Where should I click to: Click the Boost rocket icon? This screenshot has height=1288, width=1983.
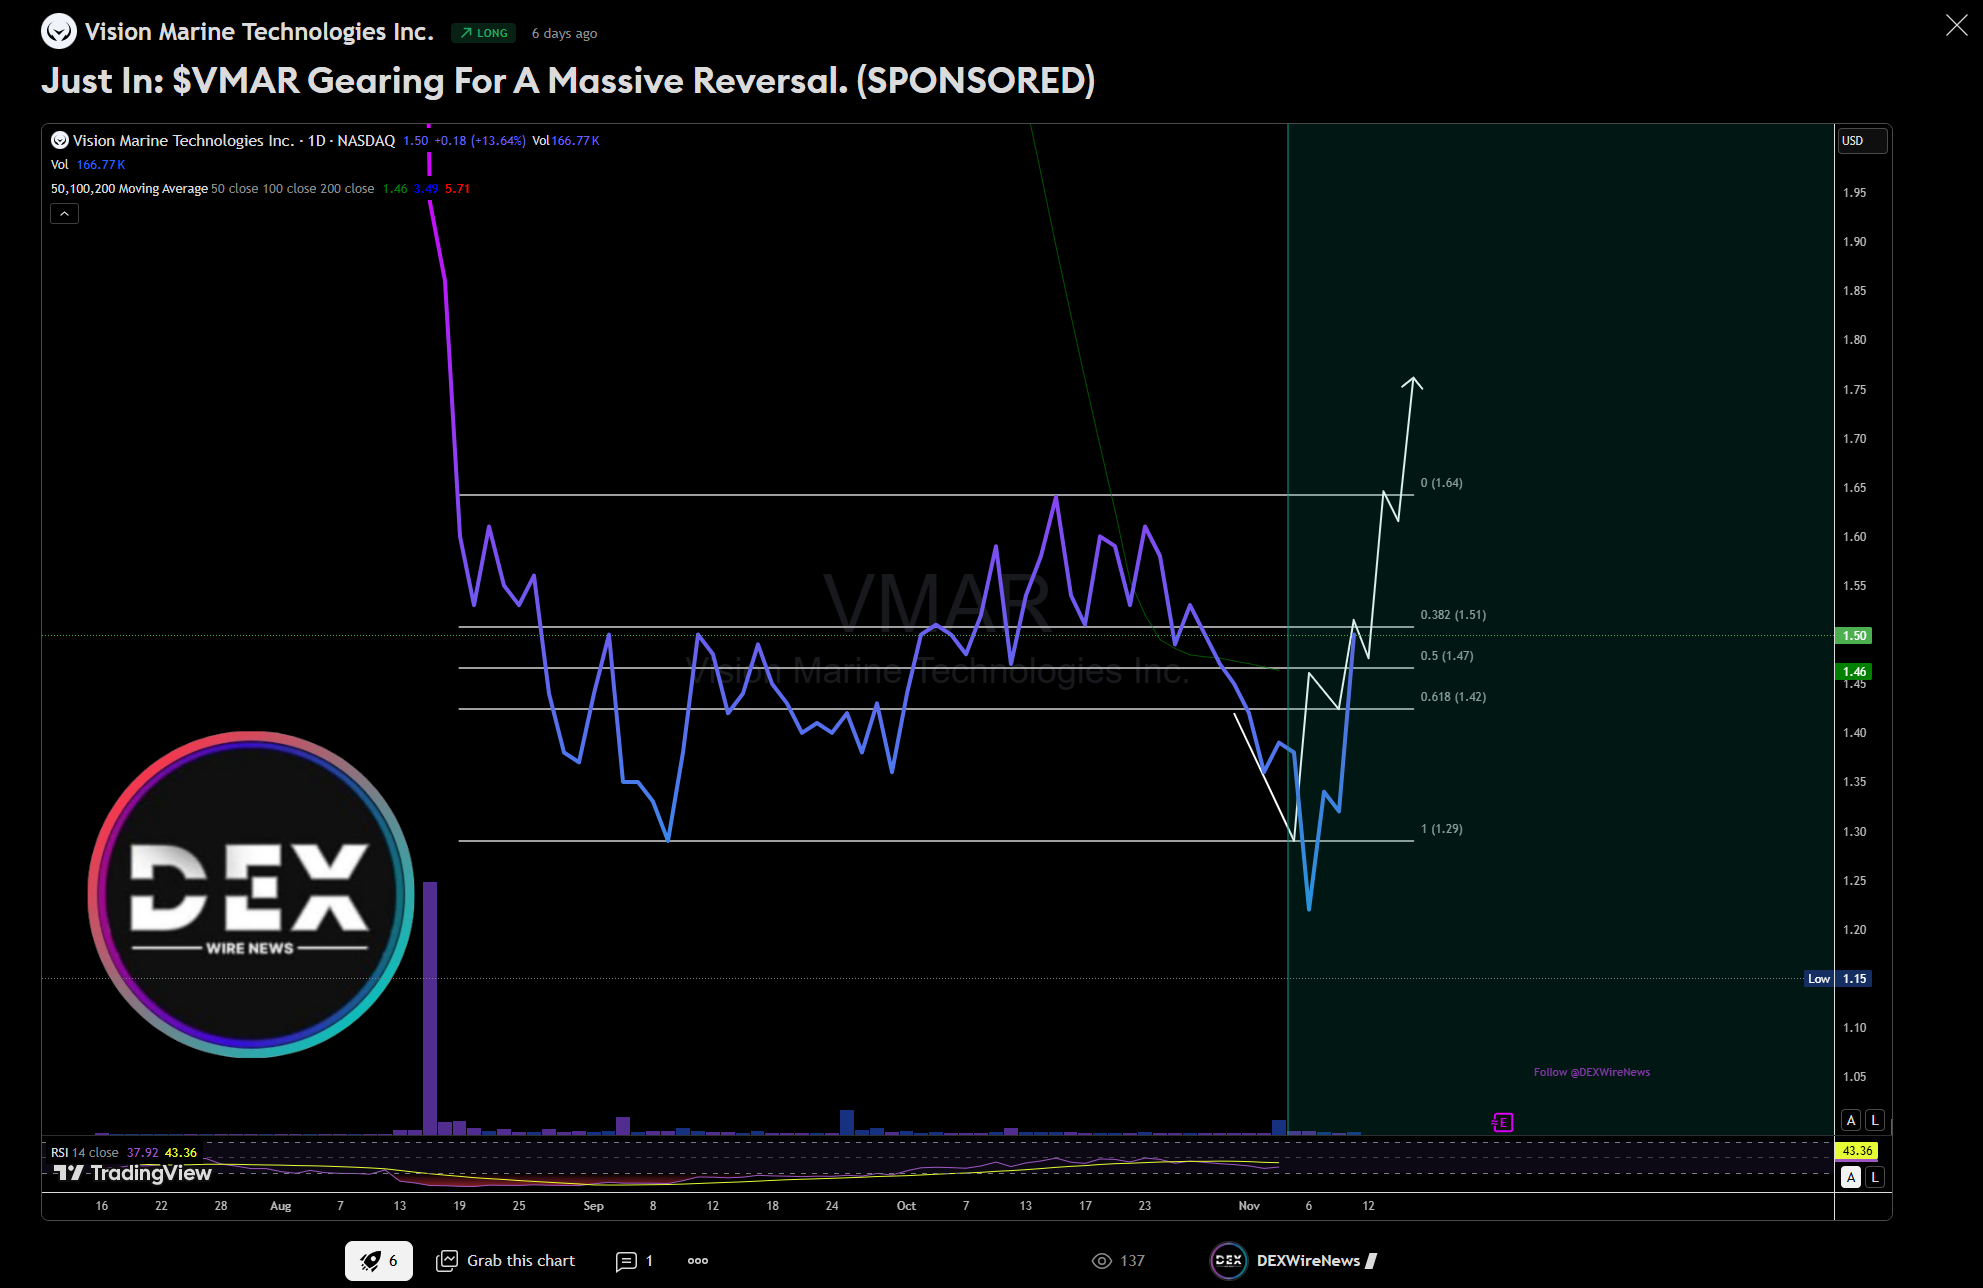click(x=371, y=1261)
